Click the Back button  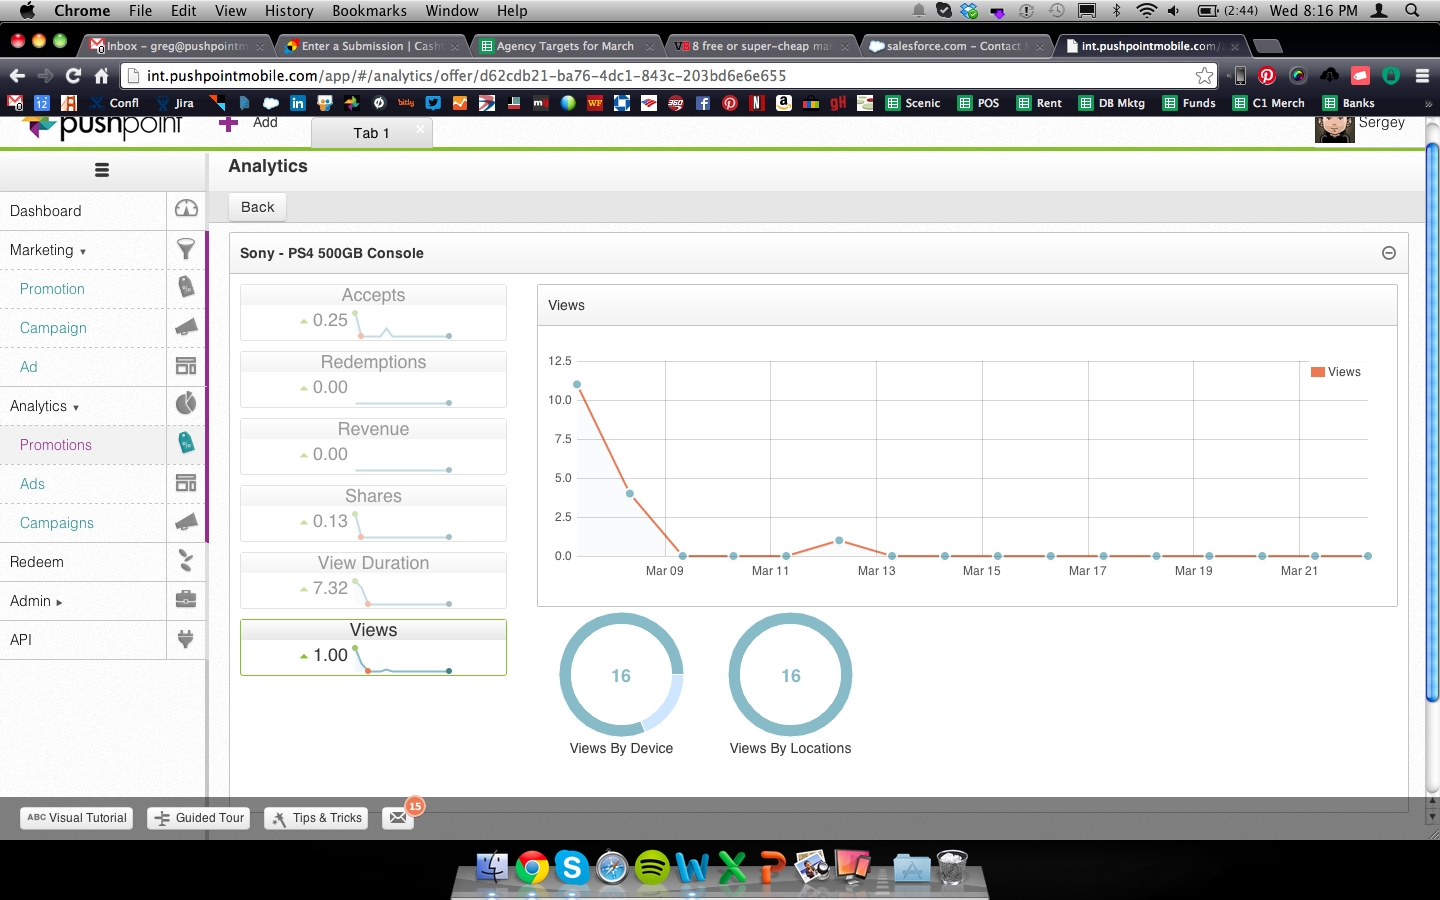point(257,207)
